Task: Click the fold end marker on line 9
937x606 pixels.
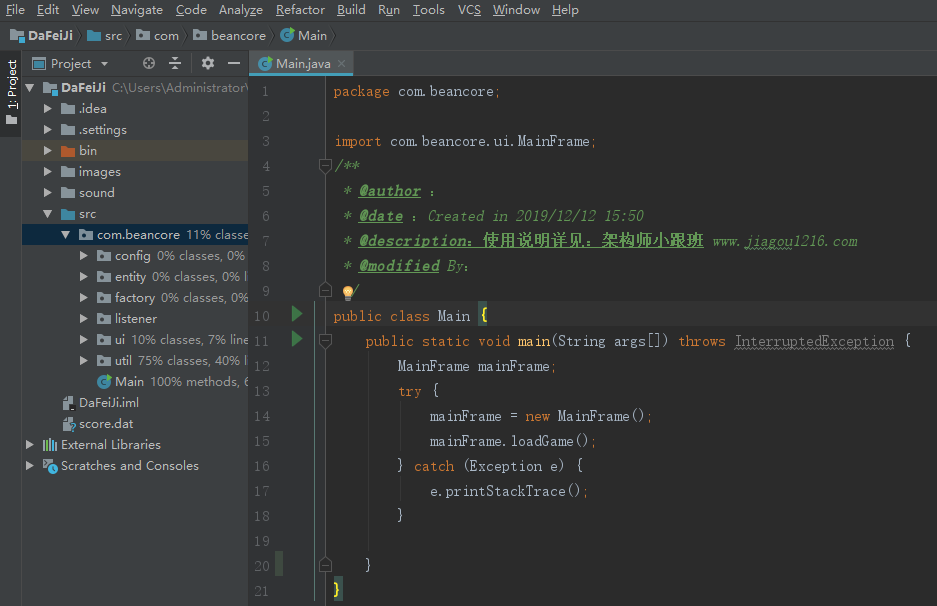Action: [x=325, y=290]
